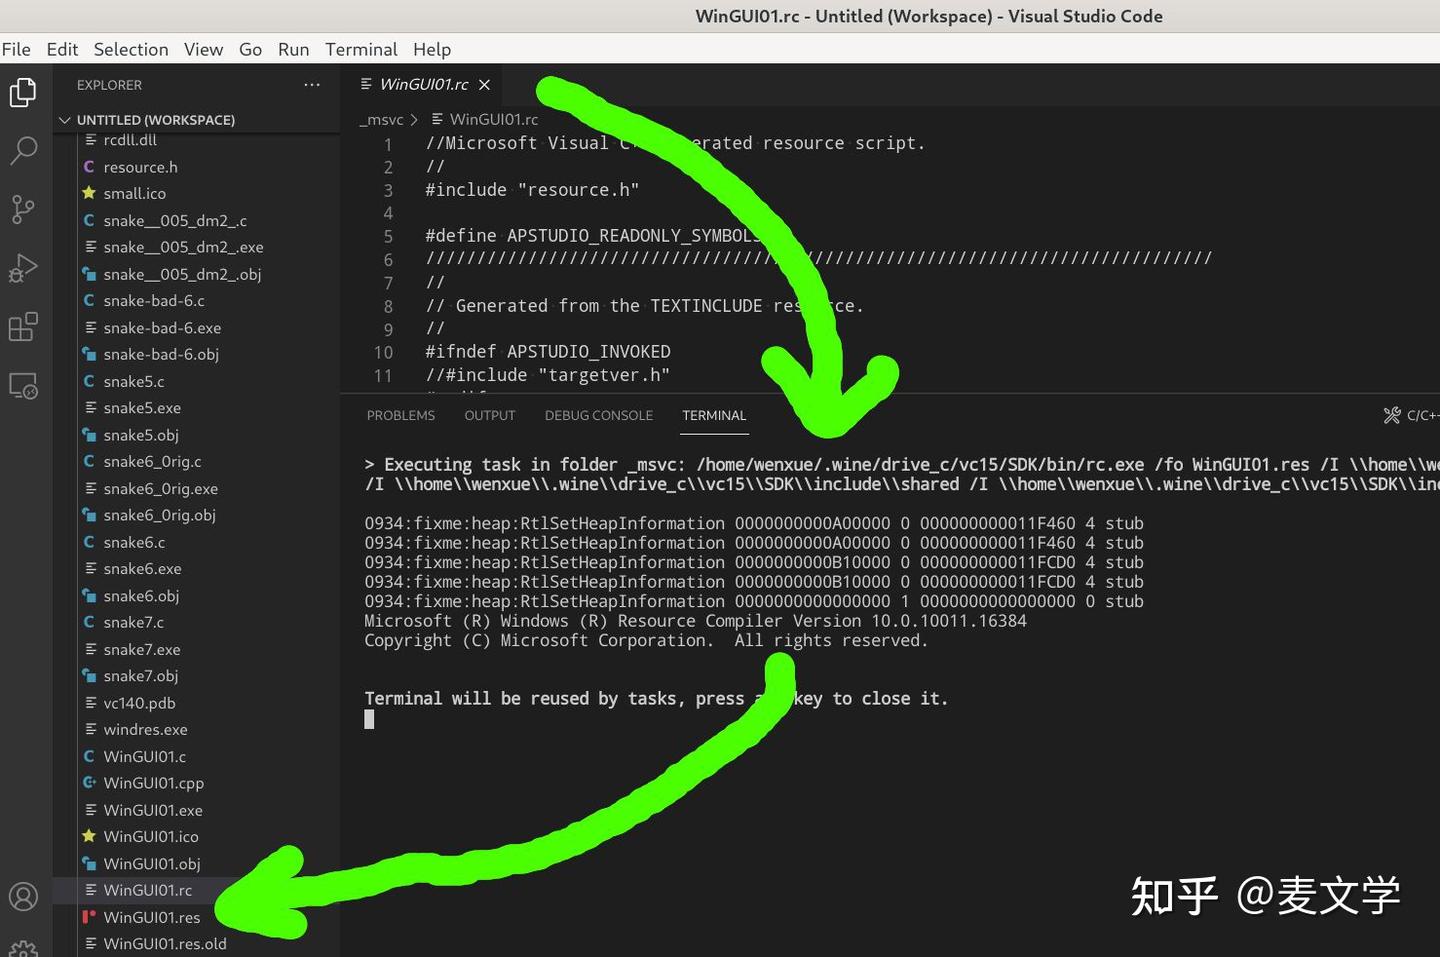Viewport: 1440px width, 957px height.
Task: Select snake6.exe in the explorer
Action: tap(142, 569)
